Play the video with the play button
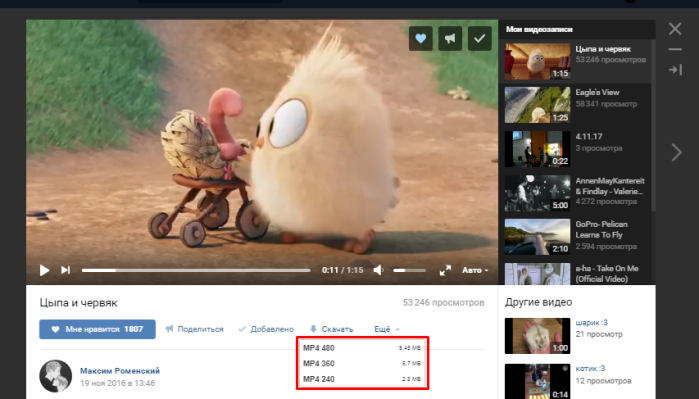Image resolution: width=699 pixels, height=399 pixels. [44, 270]
